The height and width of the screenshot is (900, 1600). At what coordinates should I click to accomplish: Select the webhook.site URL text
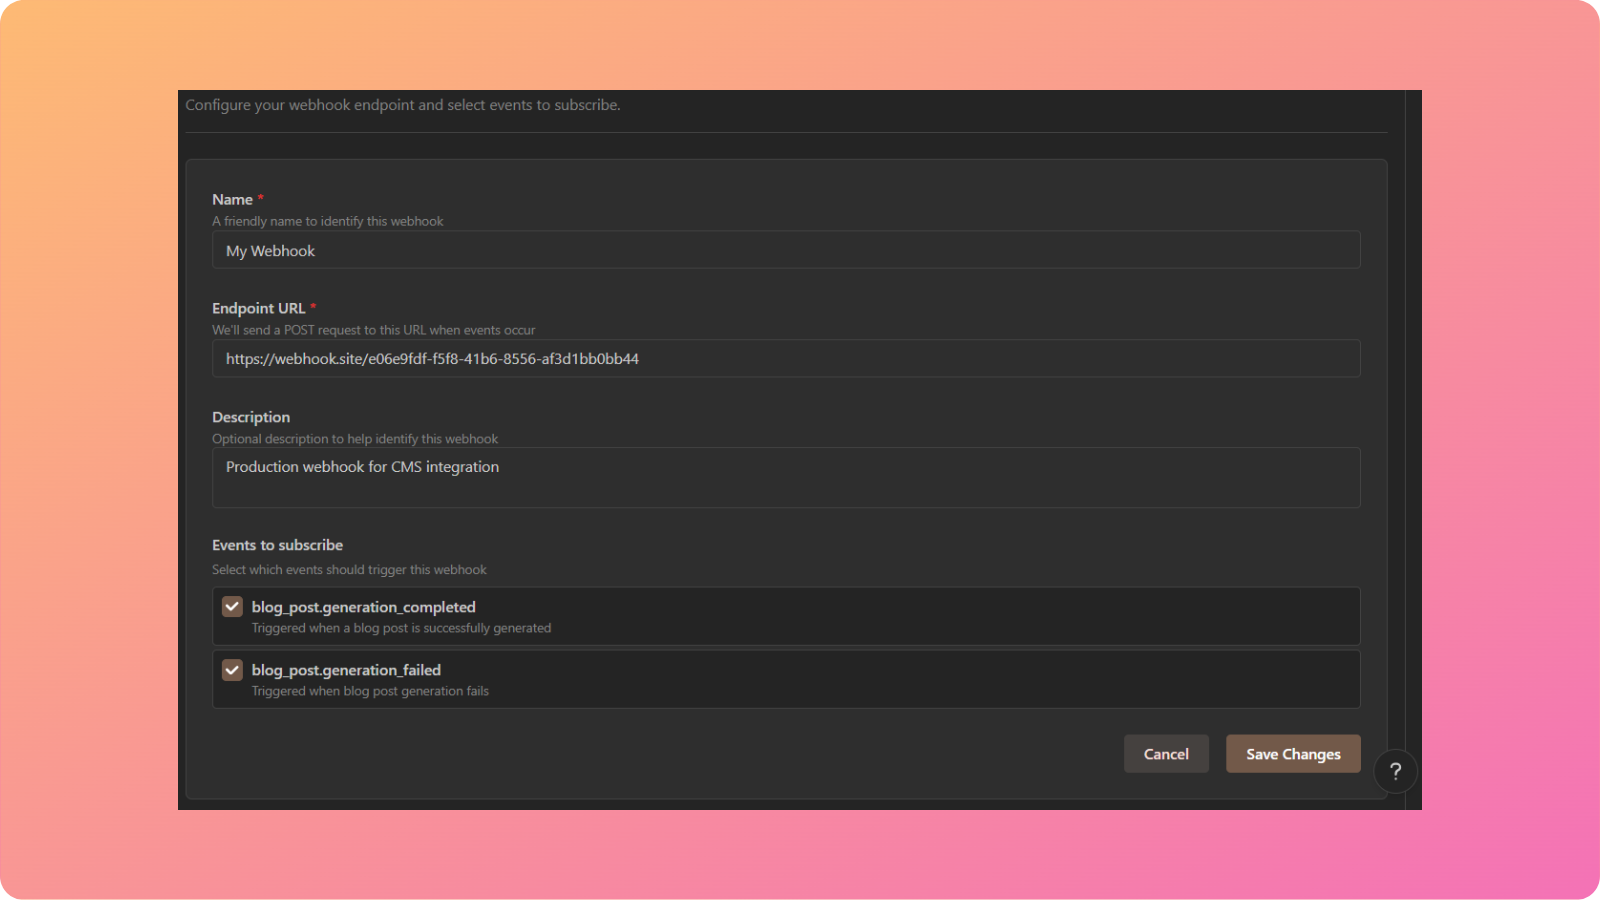433,358
